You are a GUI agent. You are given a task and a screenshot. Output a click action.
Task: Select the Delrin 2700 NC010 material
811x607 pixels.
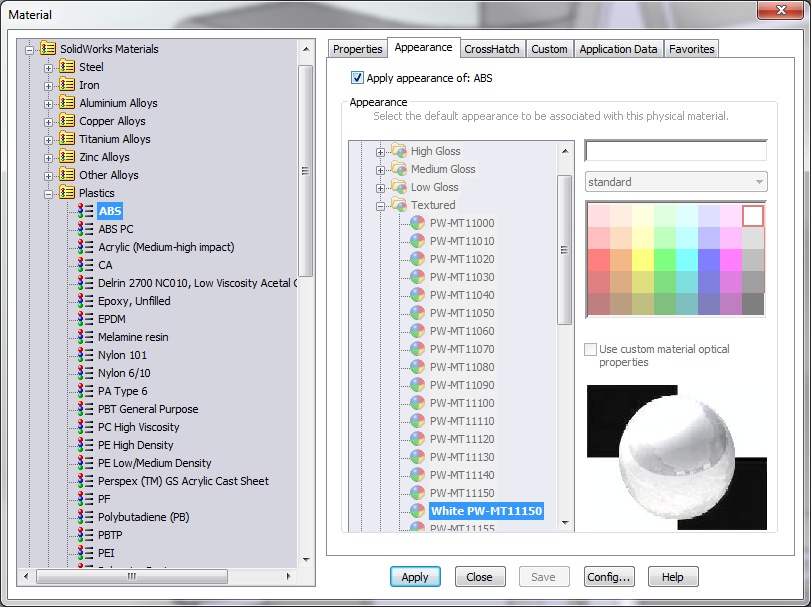click(197, 283)
